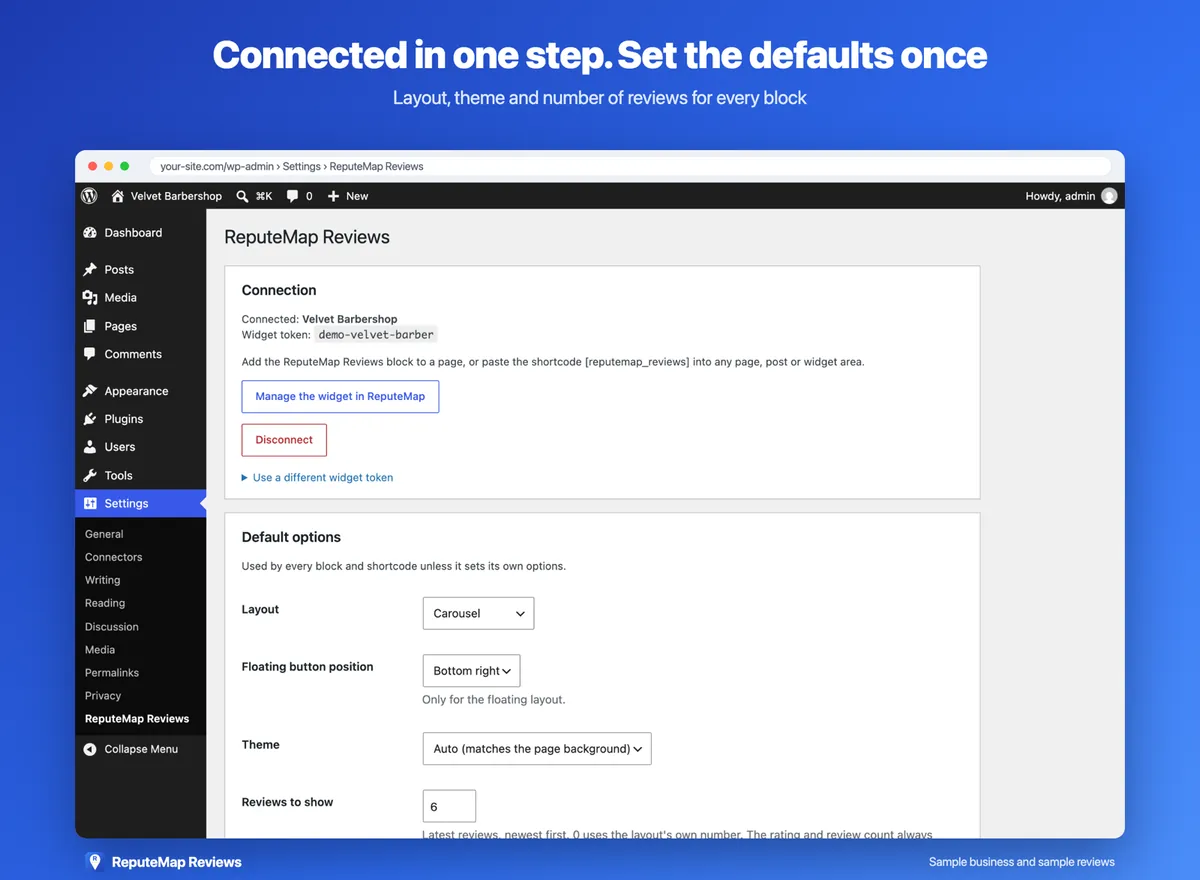The height and width of the screenshot is (880, 1200).
Task: Click the comments bubble icon in admin bar
Action: [293, 196]
